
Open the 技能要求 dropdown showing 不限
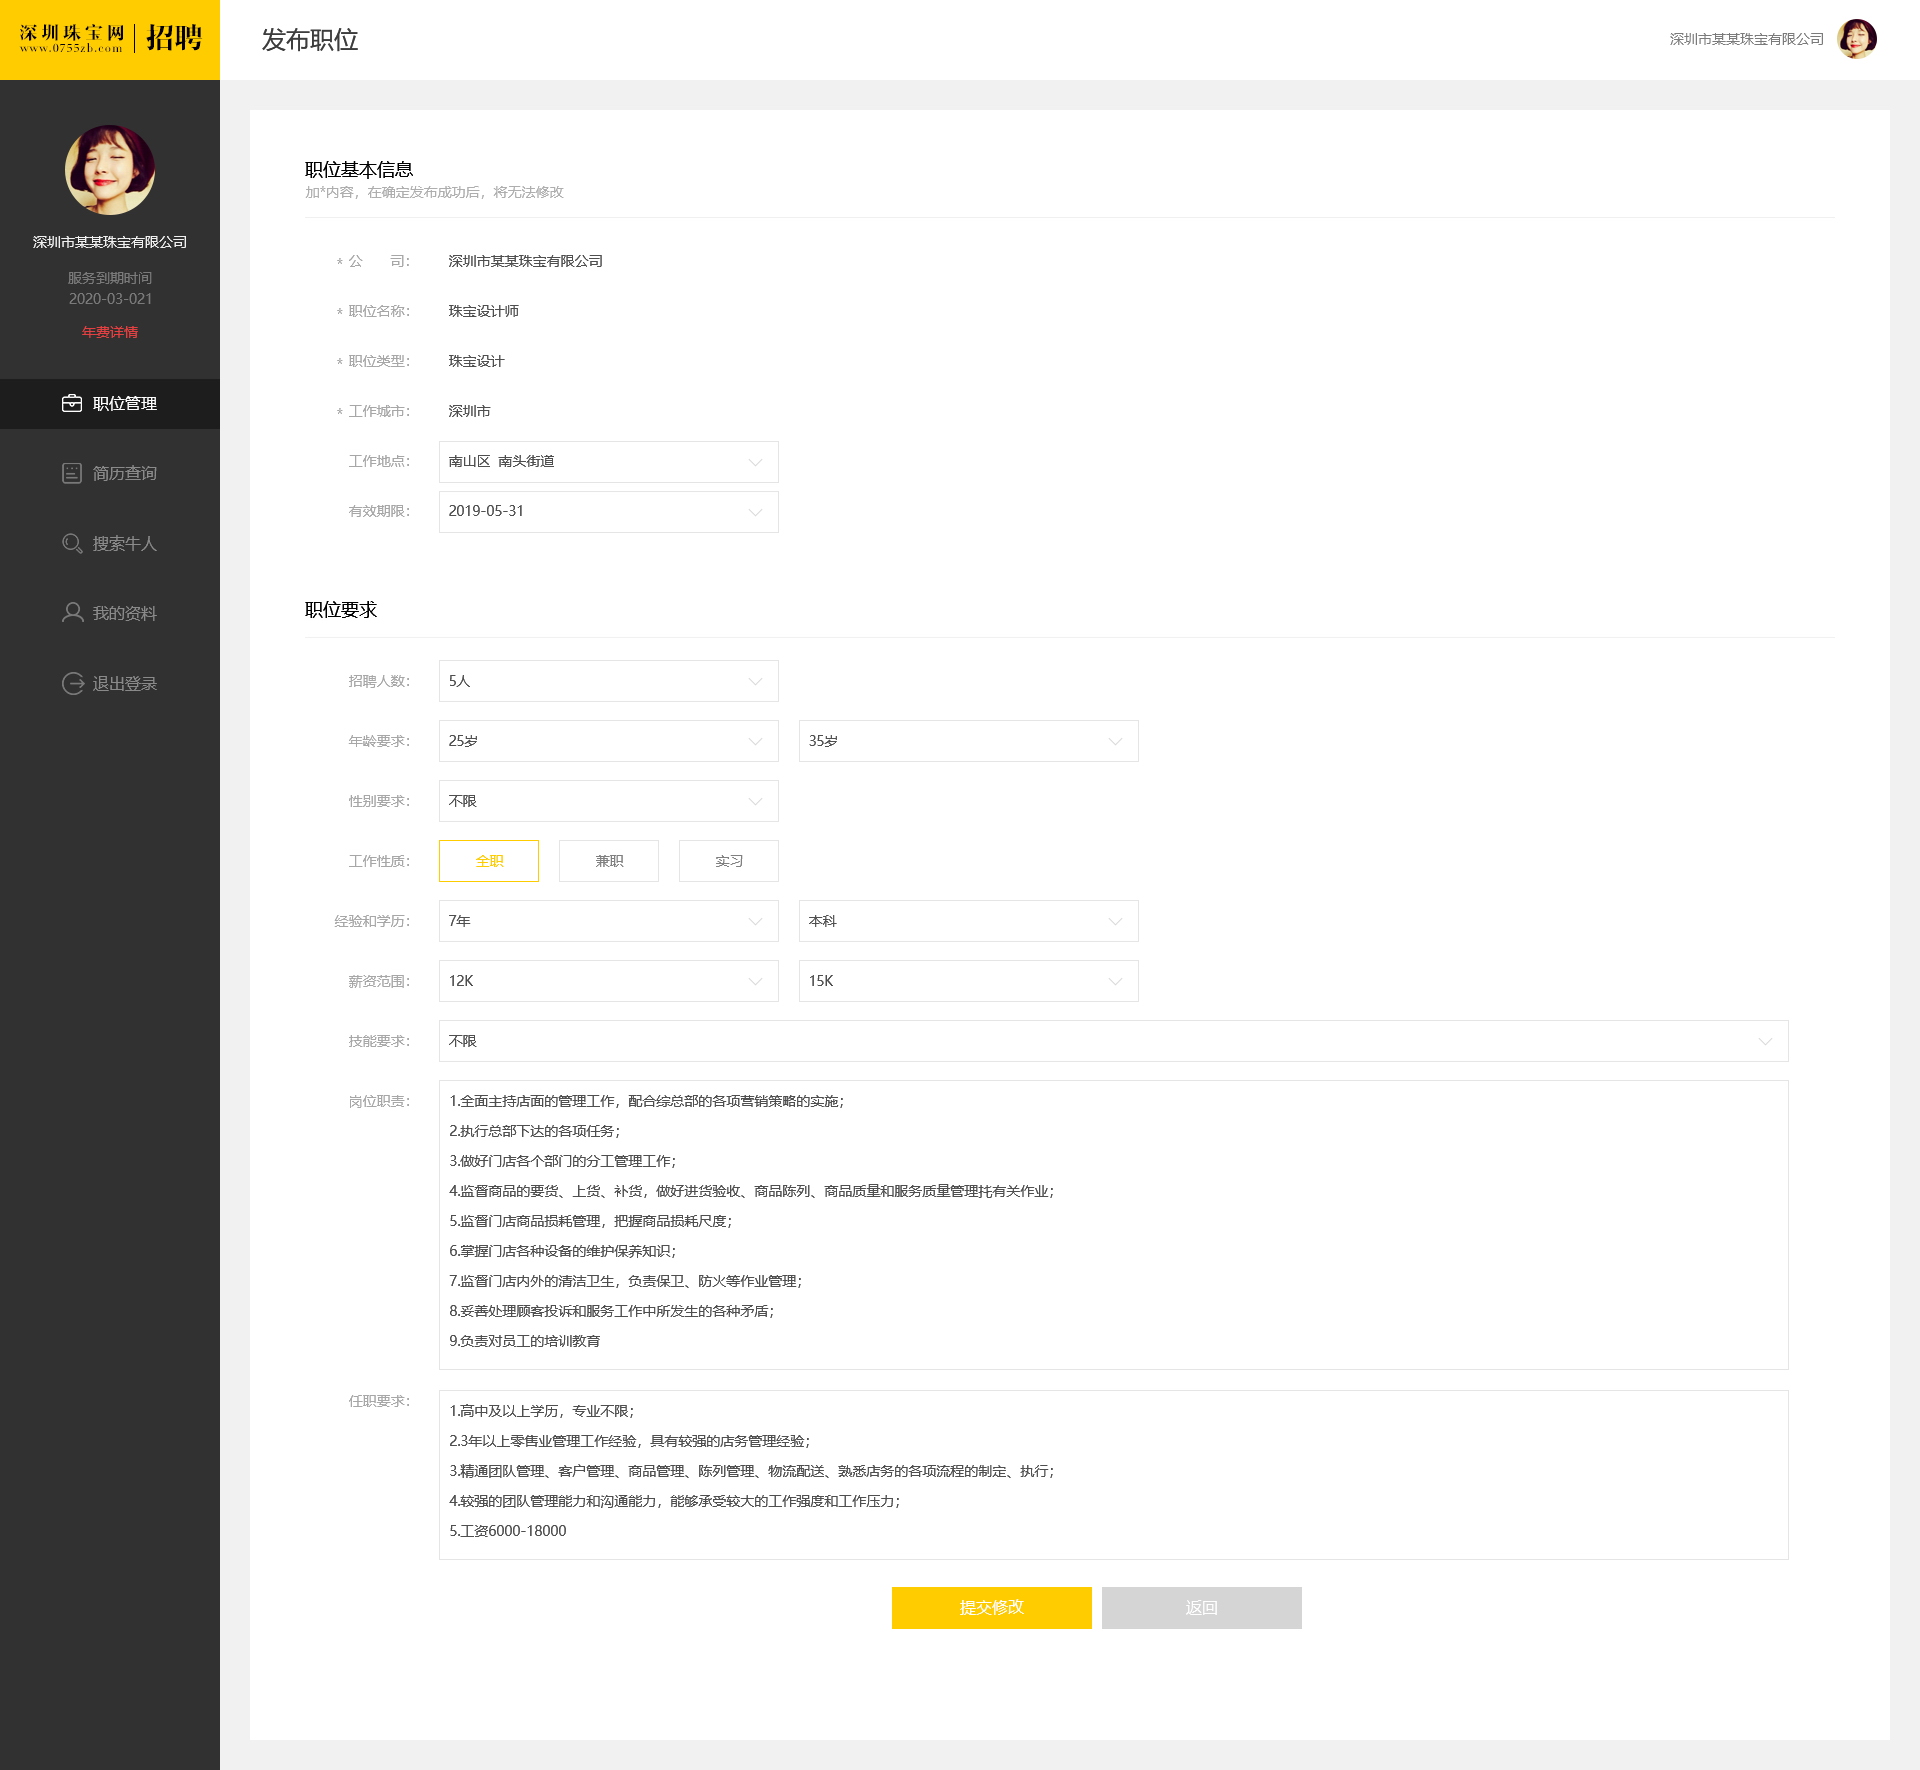[x=1113, y=1041]
